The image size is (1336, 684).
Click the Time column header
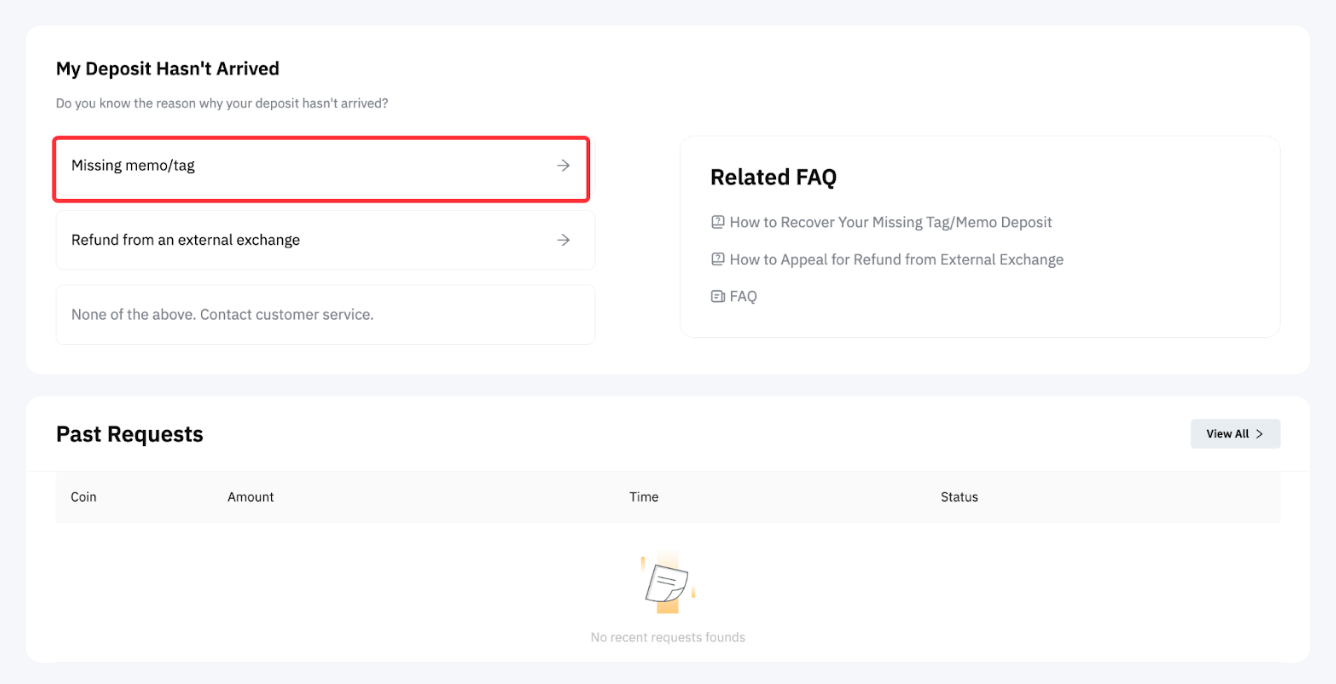644,497
